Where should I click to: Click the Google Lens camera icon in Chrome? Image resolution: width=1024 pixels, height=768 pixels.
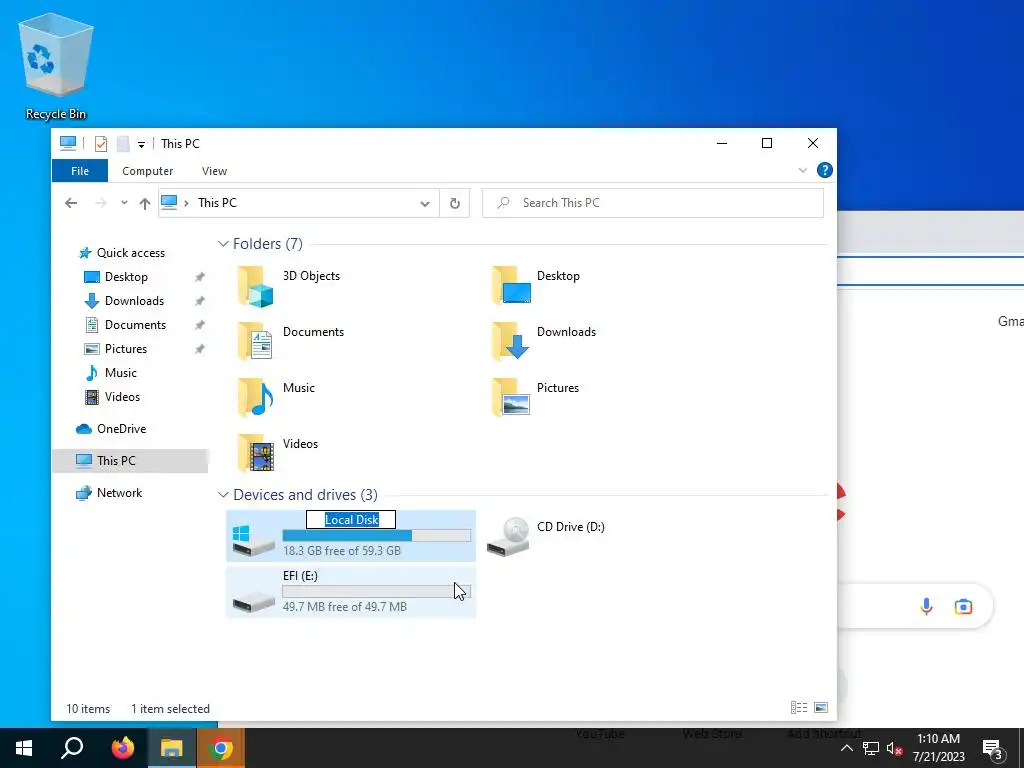tap(963, 607)
